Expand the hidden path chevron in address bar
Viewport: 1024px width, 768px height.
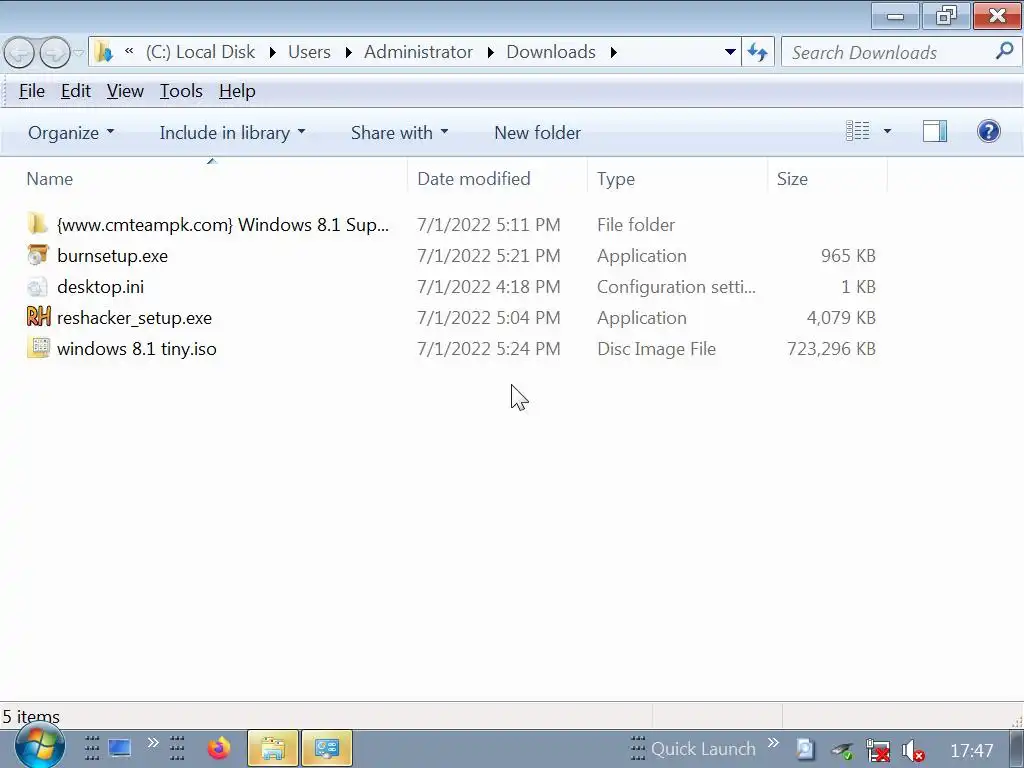129,52
